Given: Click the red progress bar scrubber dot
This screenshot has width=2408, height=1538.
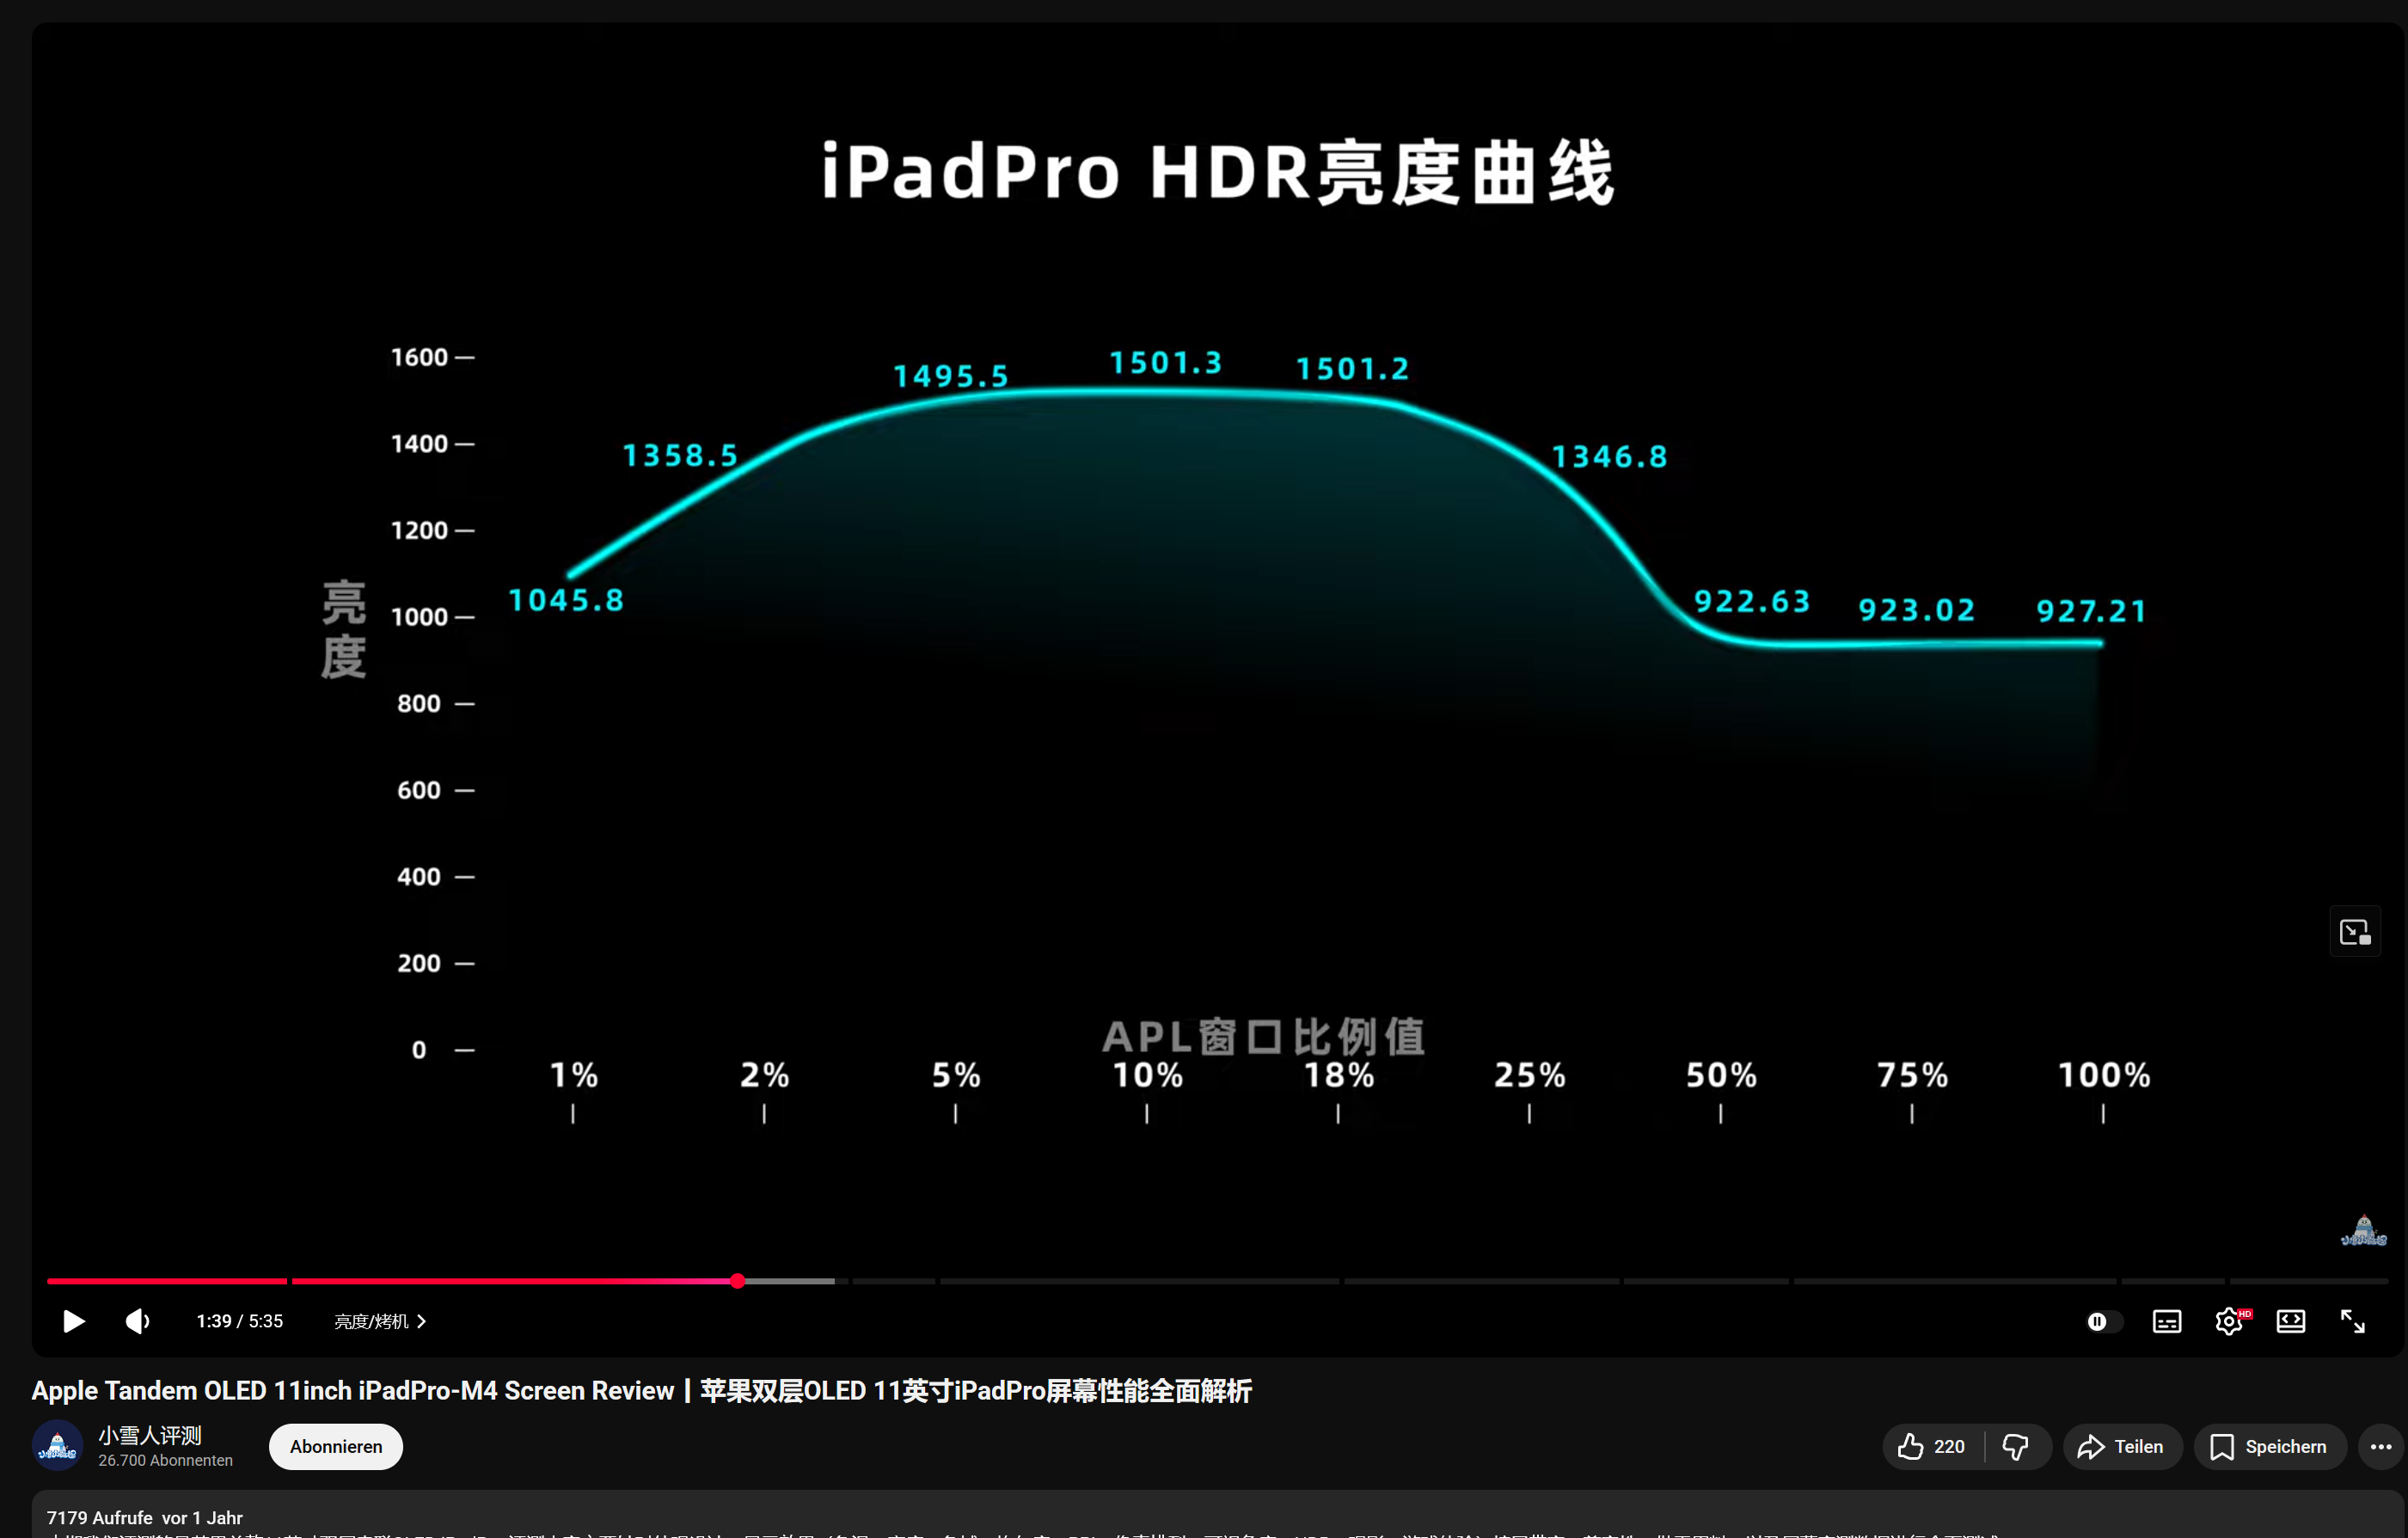Looking at the screenshot, I should click(x=737, y=1281).
